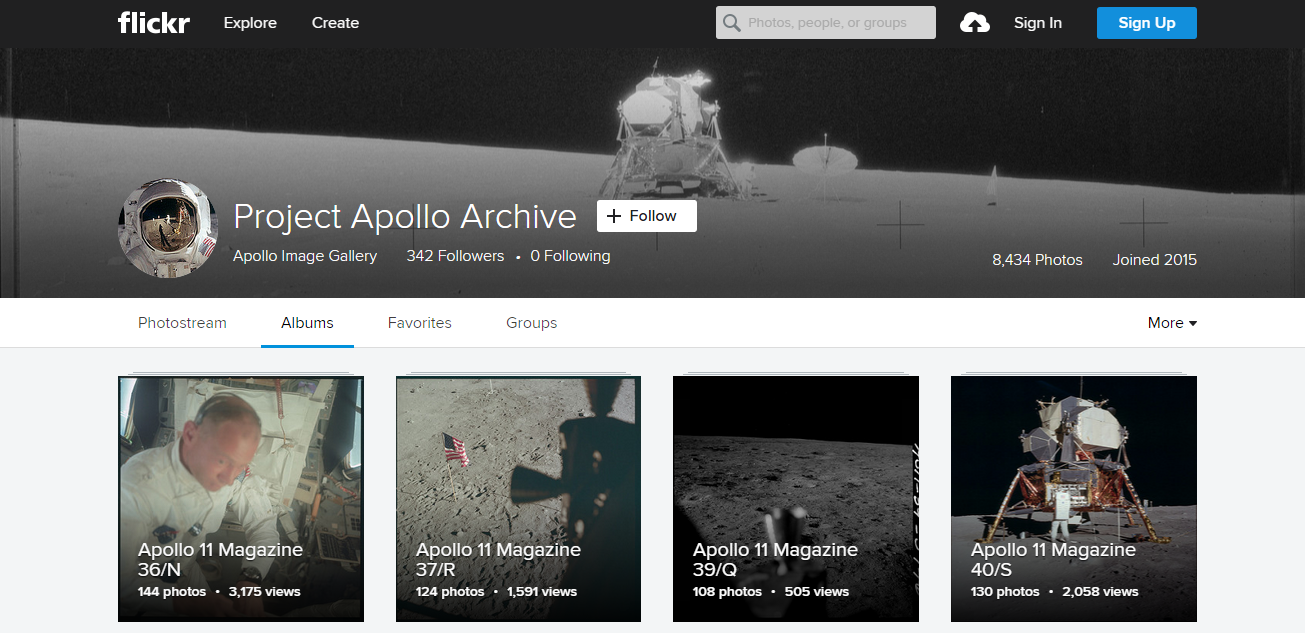View the 0 Following list
The width and height of the screenshot is (1305, 633).
coord(570,256)
